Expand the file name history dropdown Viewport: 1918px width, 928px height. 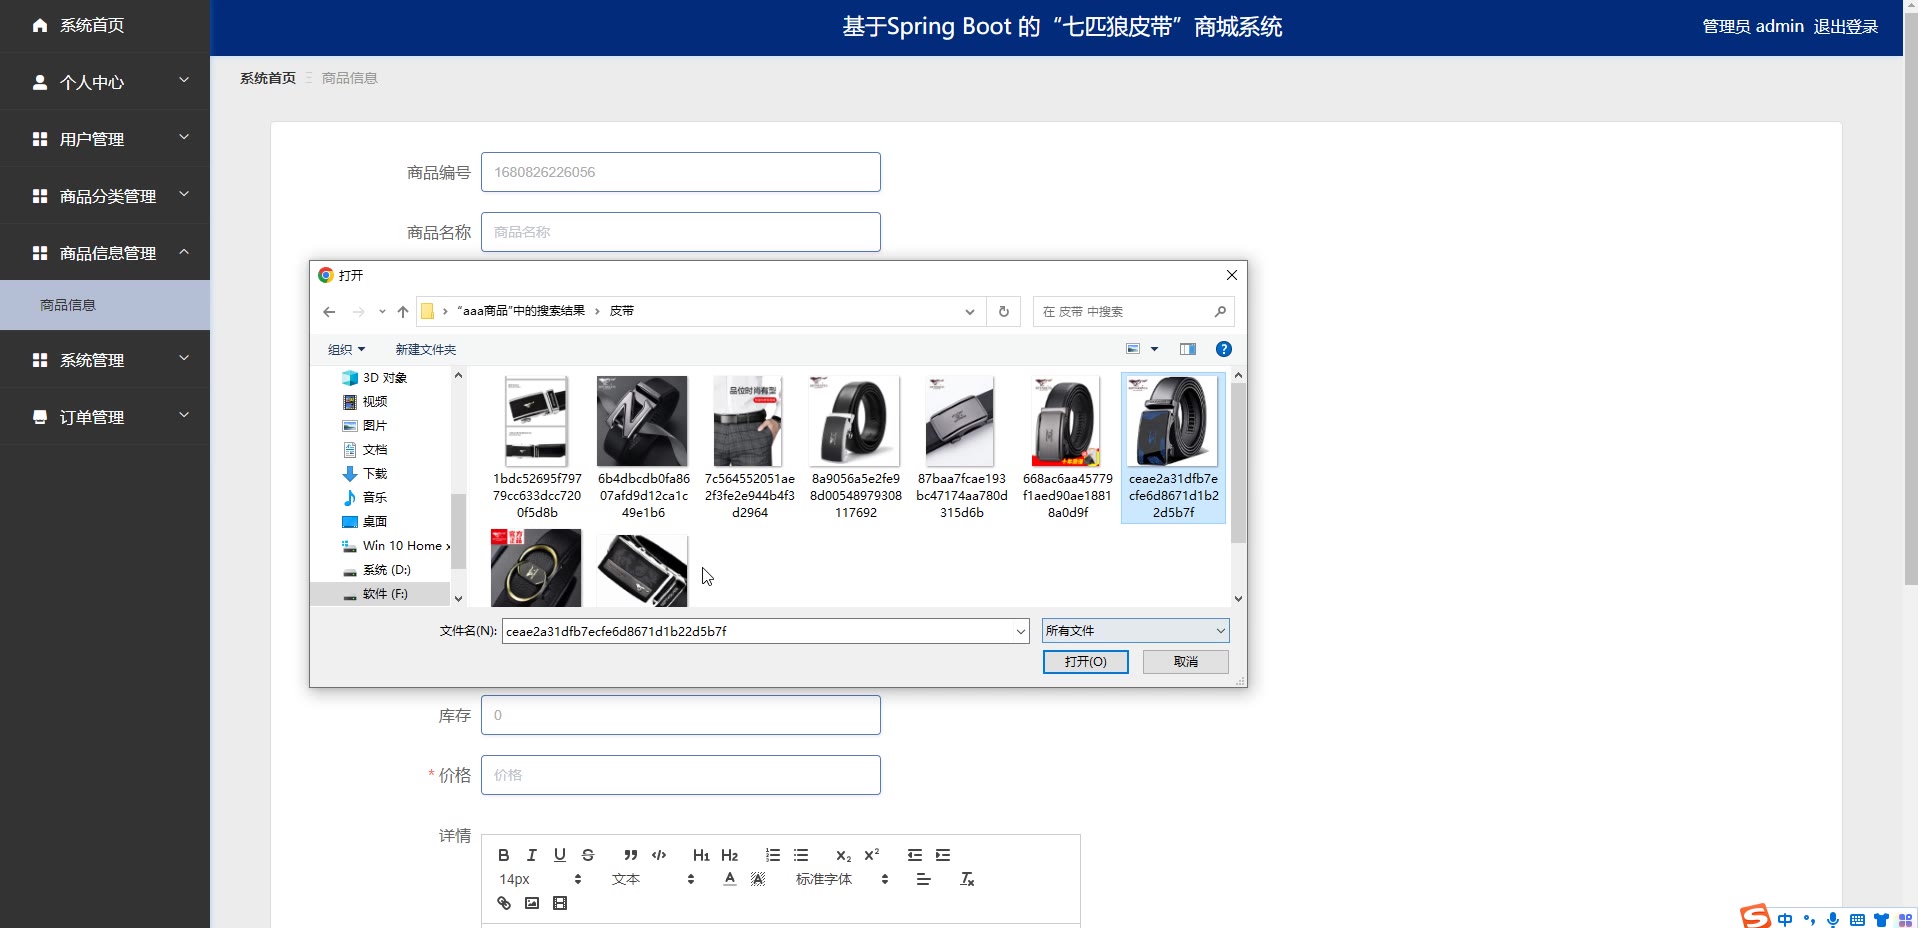pyautogui.click(x=1020, y=631)
